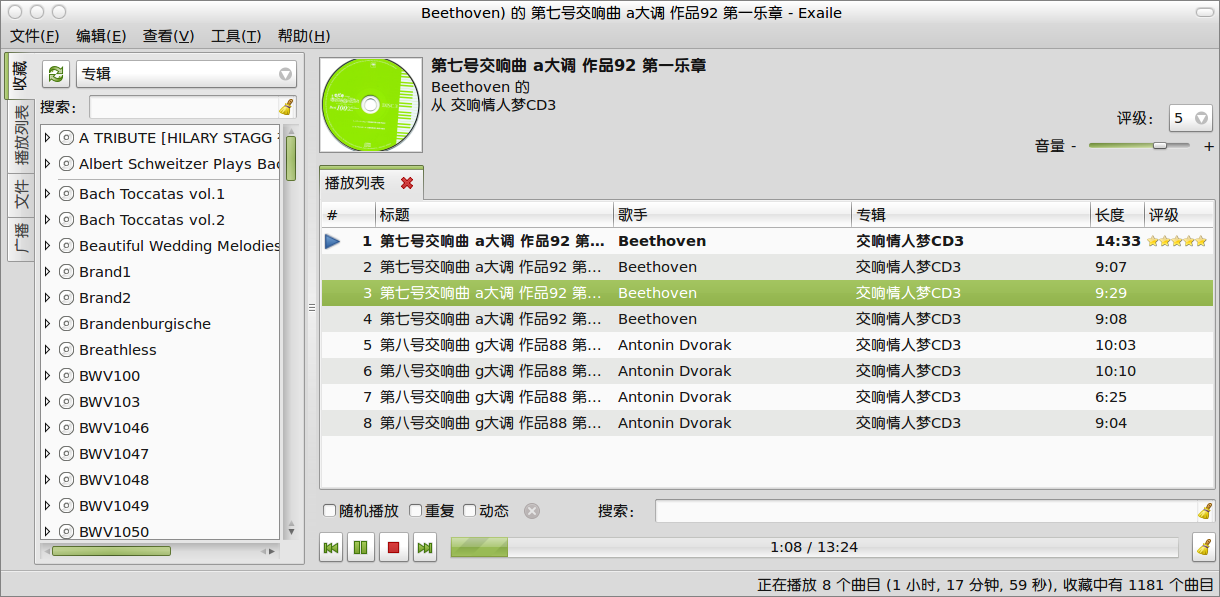Click disc icon of BWV1048 album
Viewport: 1220px width, 597px height.
pos(67,480)
